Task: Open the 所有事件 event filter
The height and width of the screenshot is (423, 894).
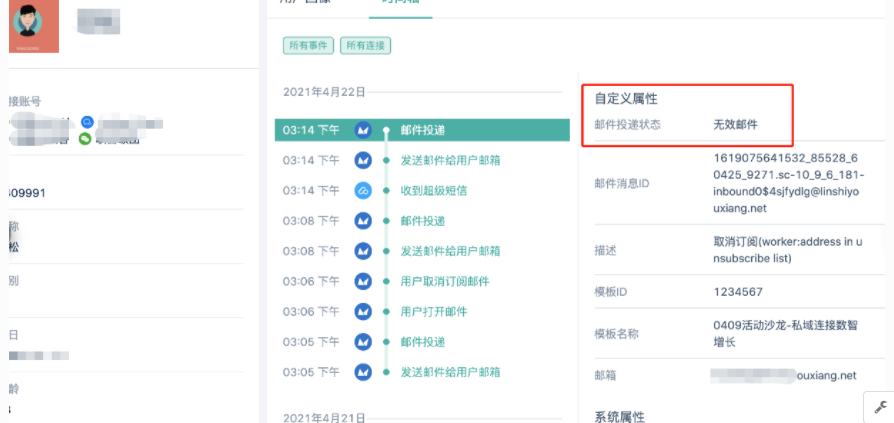Action: click(x=308, y=45)
